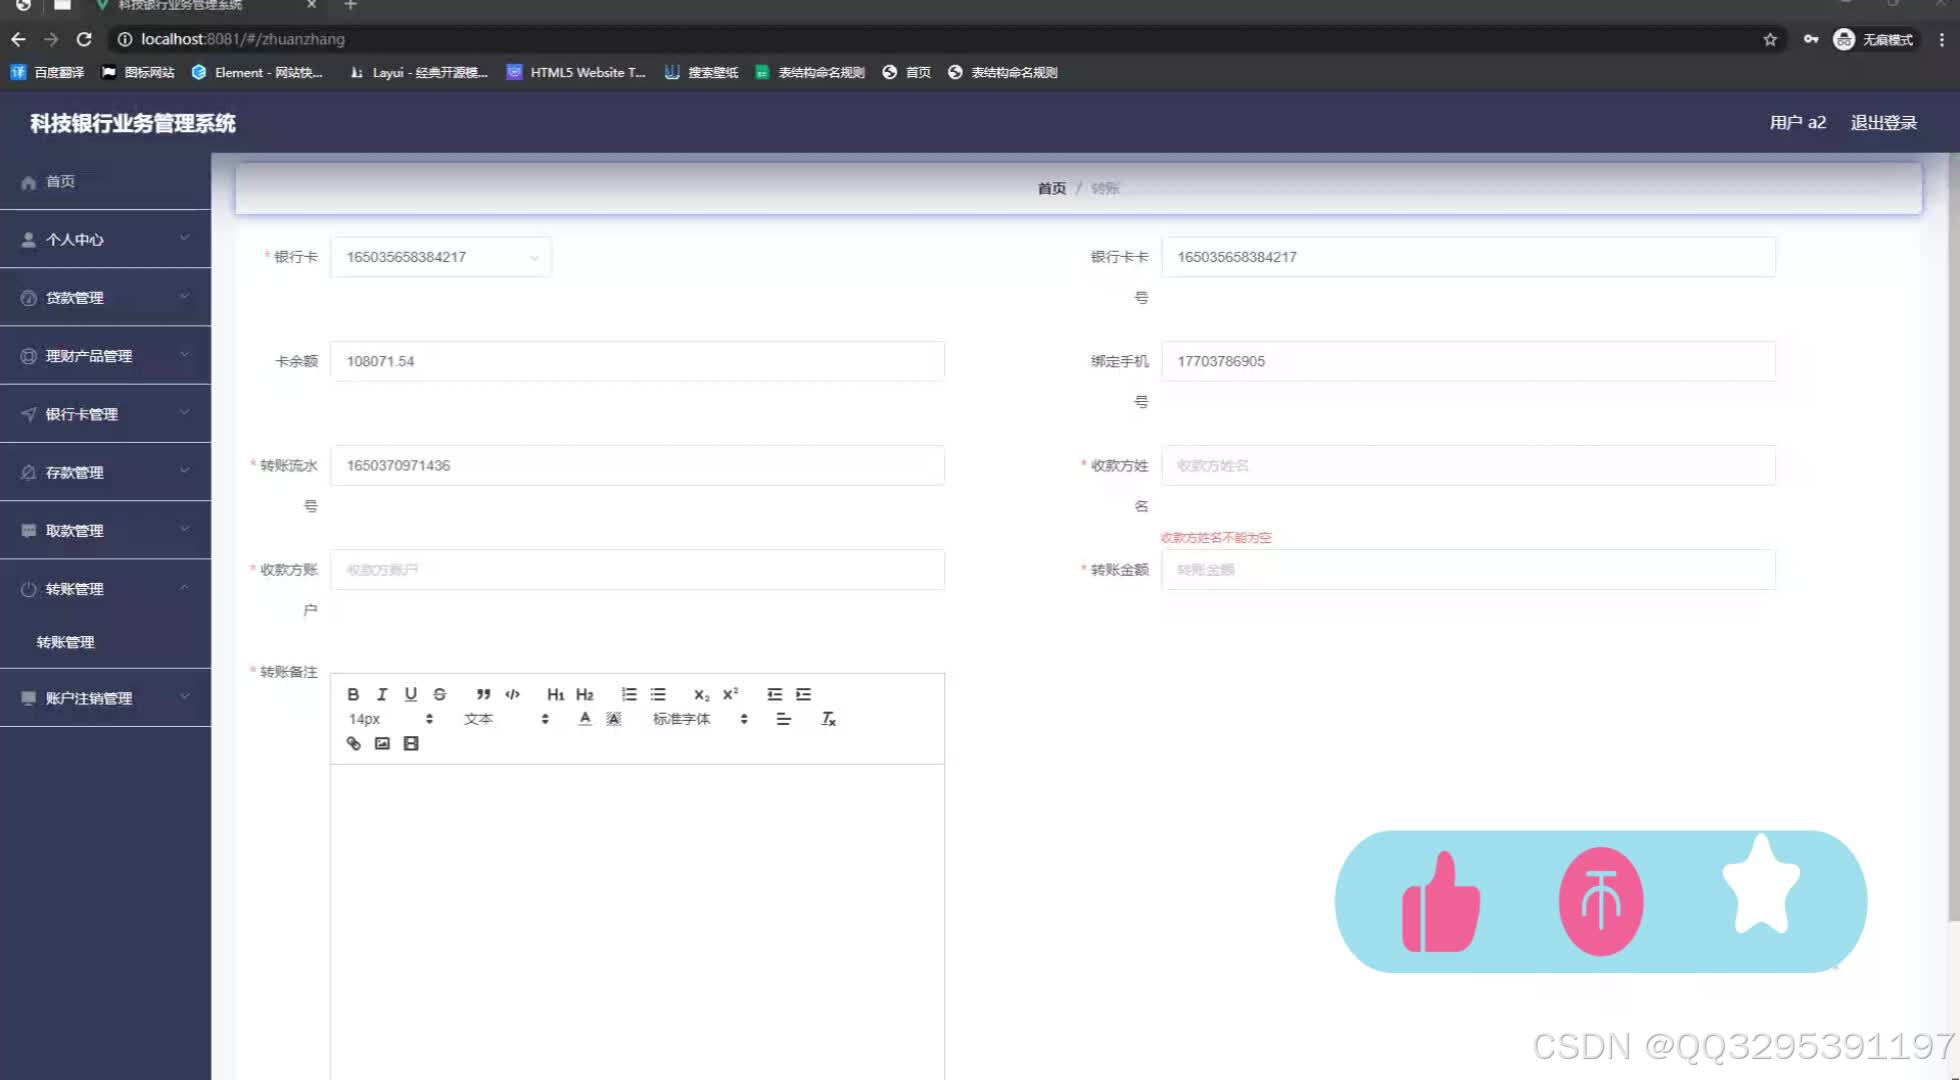The height and width of the screenshot is (1080, 1960).
Task: Clear text formatting in the editor
Action: [828, 719]
